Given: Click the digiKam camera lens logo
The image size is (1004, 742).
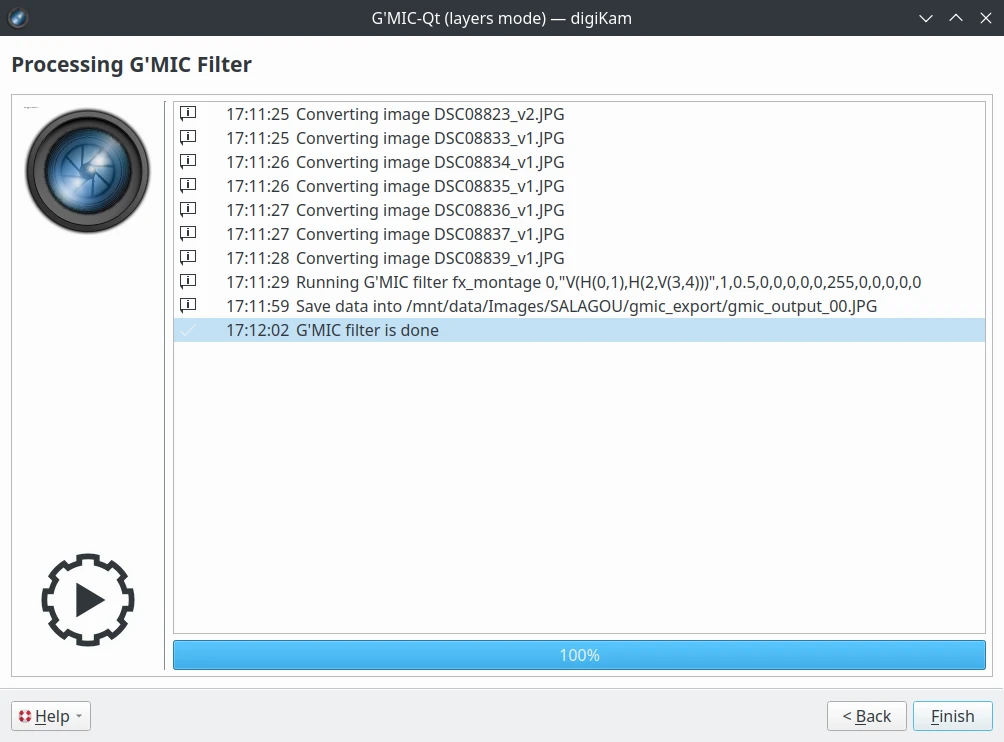Looking at the screenshot, I should 88,171.
